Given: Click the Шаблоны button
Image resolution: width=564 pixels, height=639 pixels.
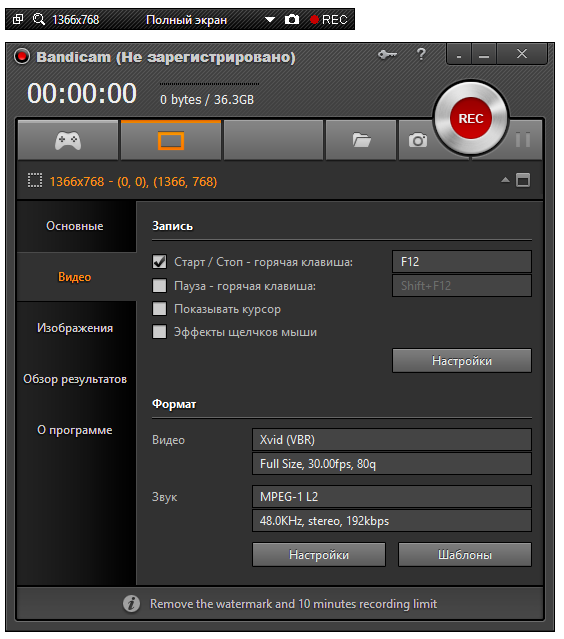Looking at the screenshot, I should click(x=465, y=555).
